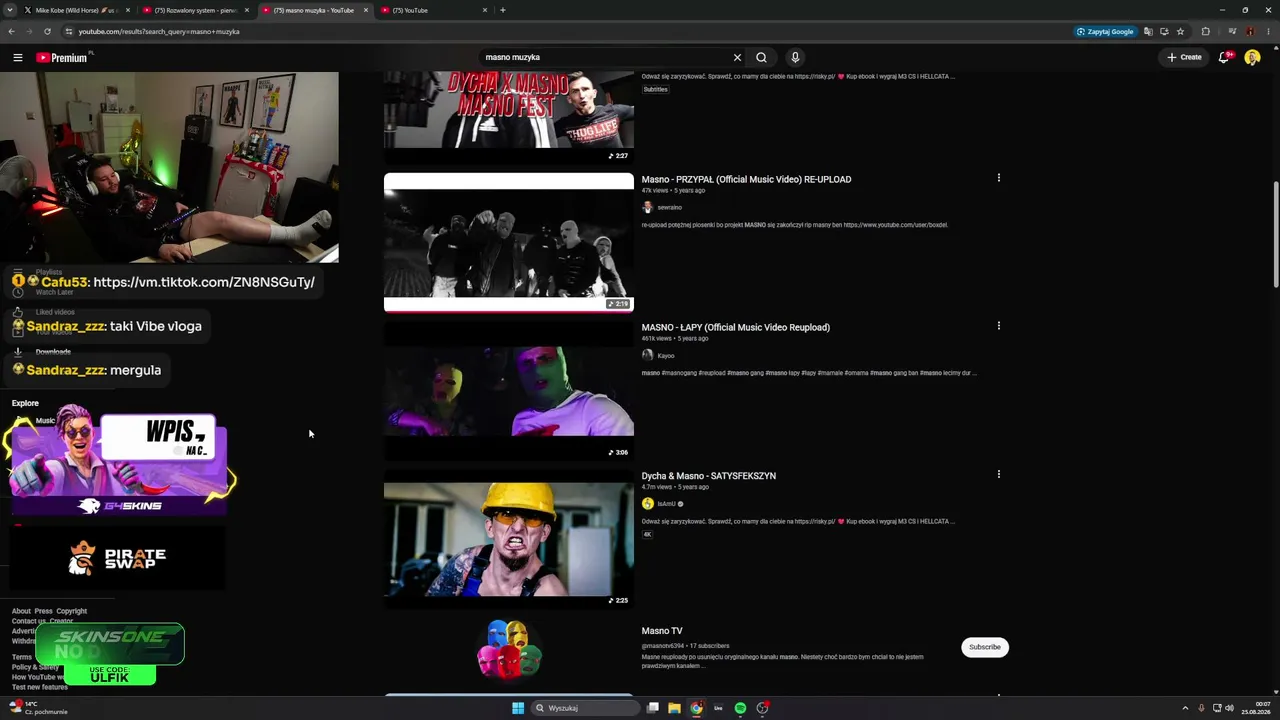Start voice search with the microphone
Viewport: 1280px width, 720px height.
(x=795, y=57)
